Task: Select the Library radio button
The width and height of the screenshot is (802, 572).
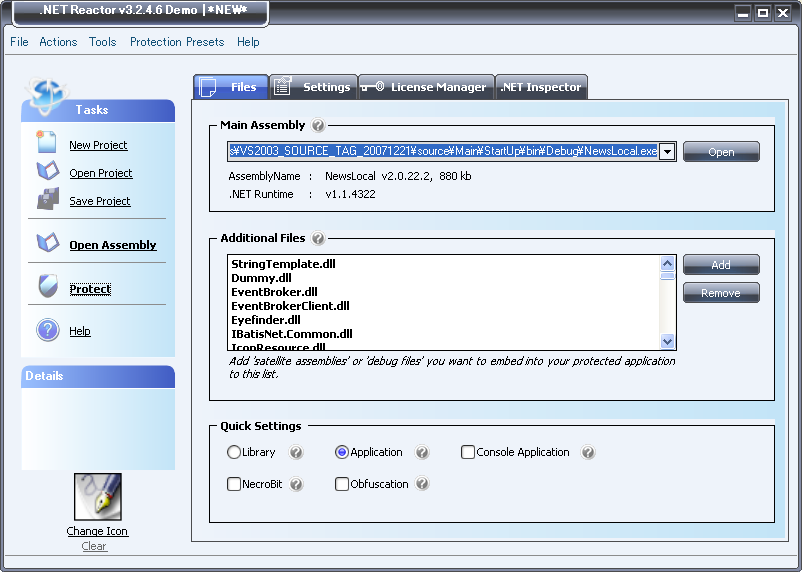Action: coord(234,452)
